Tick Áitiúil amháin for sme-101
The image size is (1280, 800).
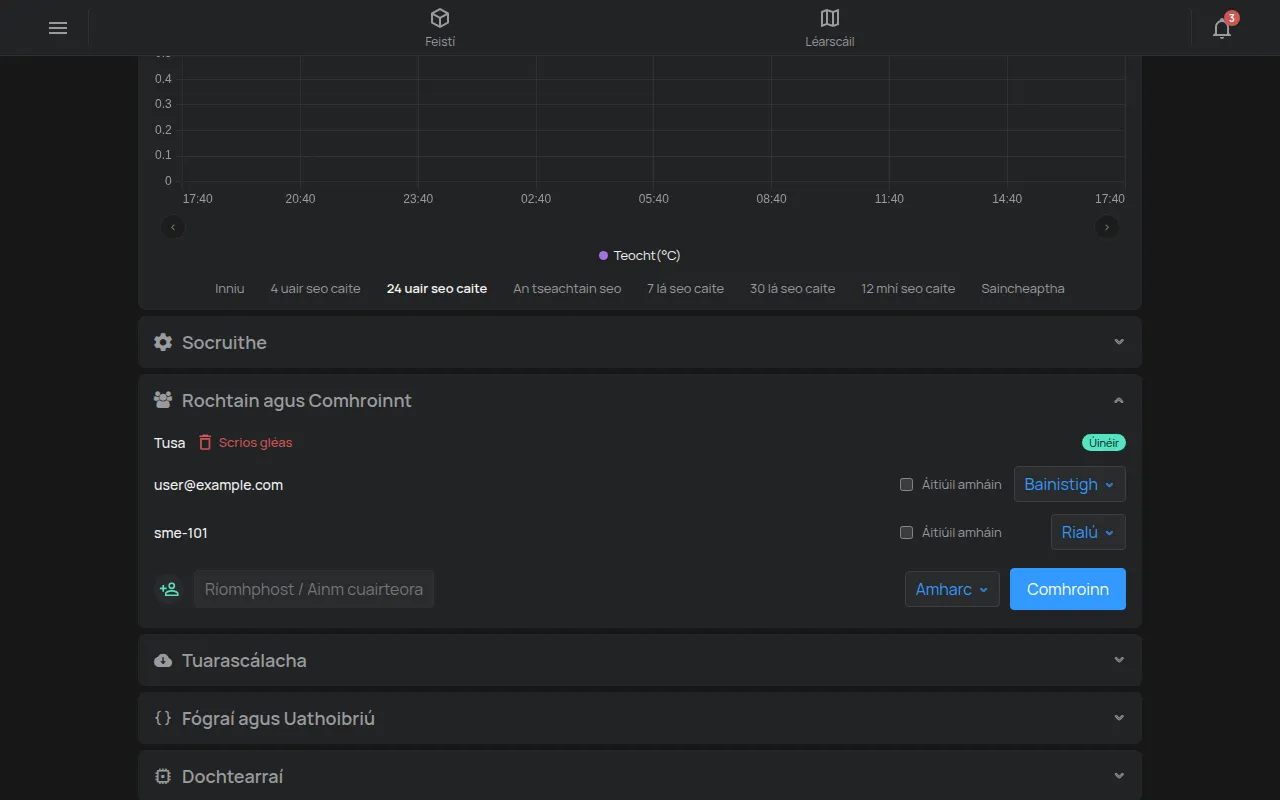[x=906, y=533]
